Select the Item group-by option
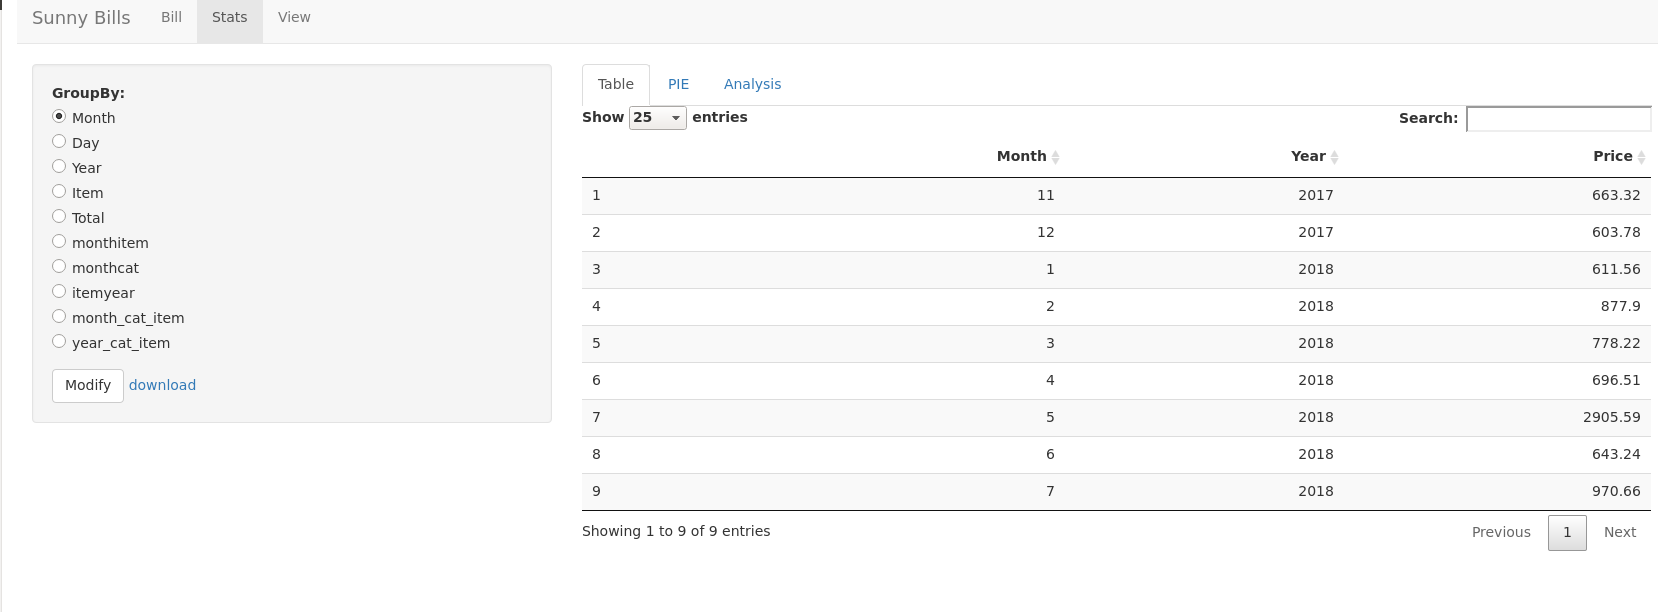Screen dimensions: 1658x612 pyautogui.click(x=59, y=191)
